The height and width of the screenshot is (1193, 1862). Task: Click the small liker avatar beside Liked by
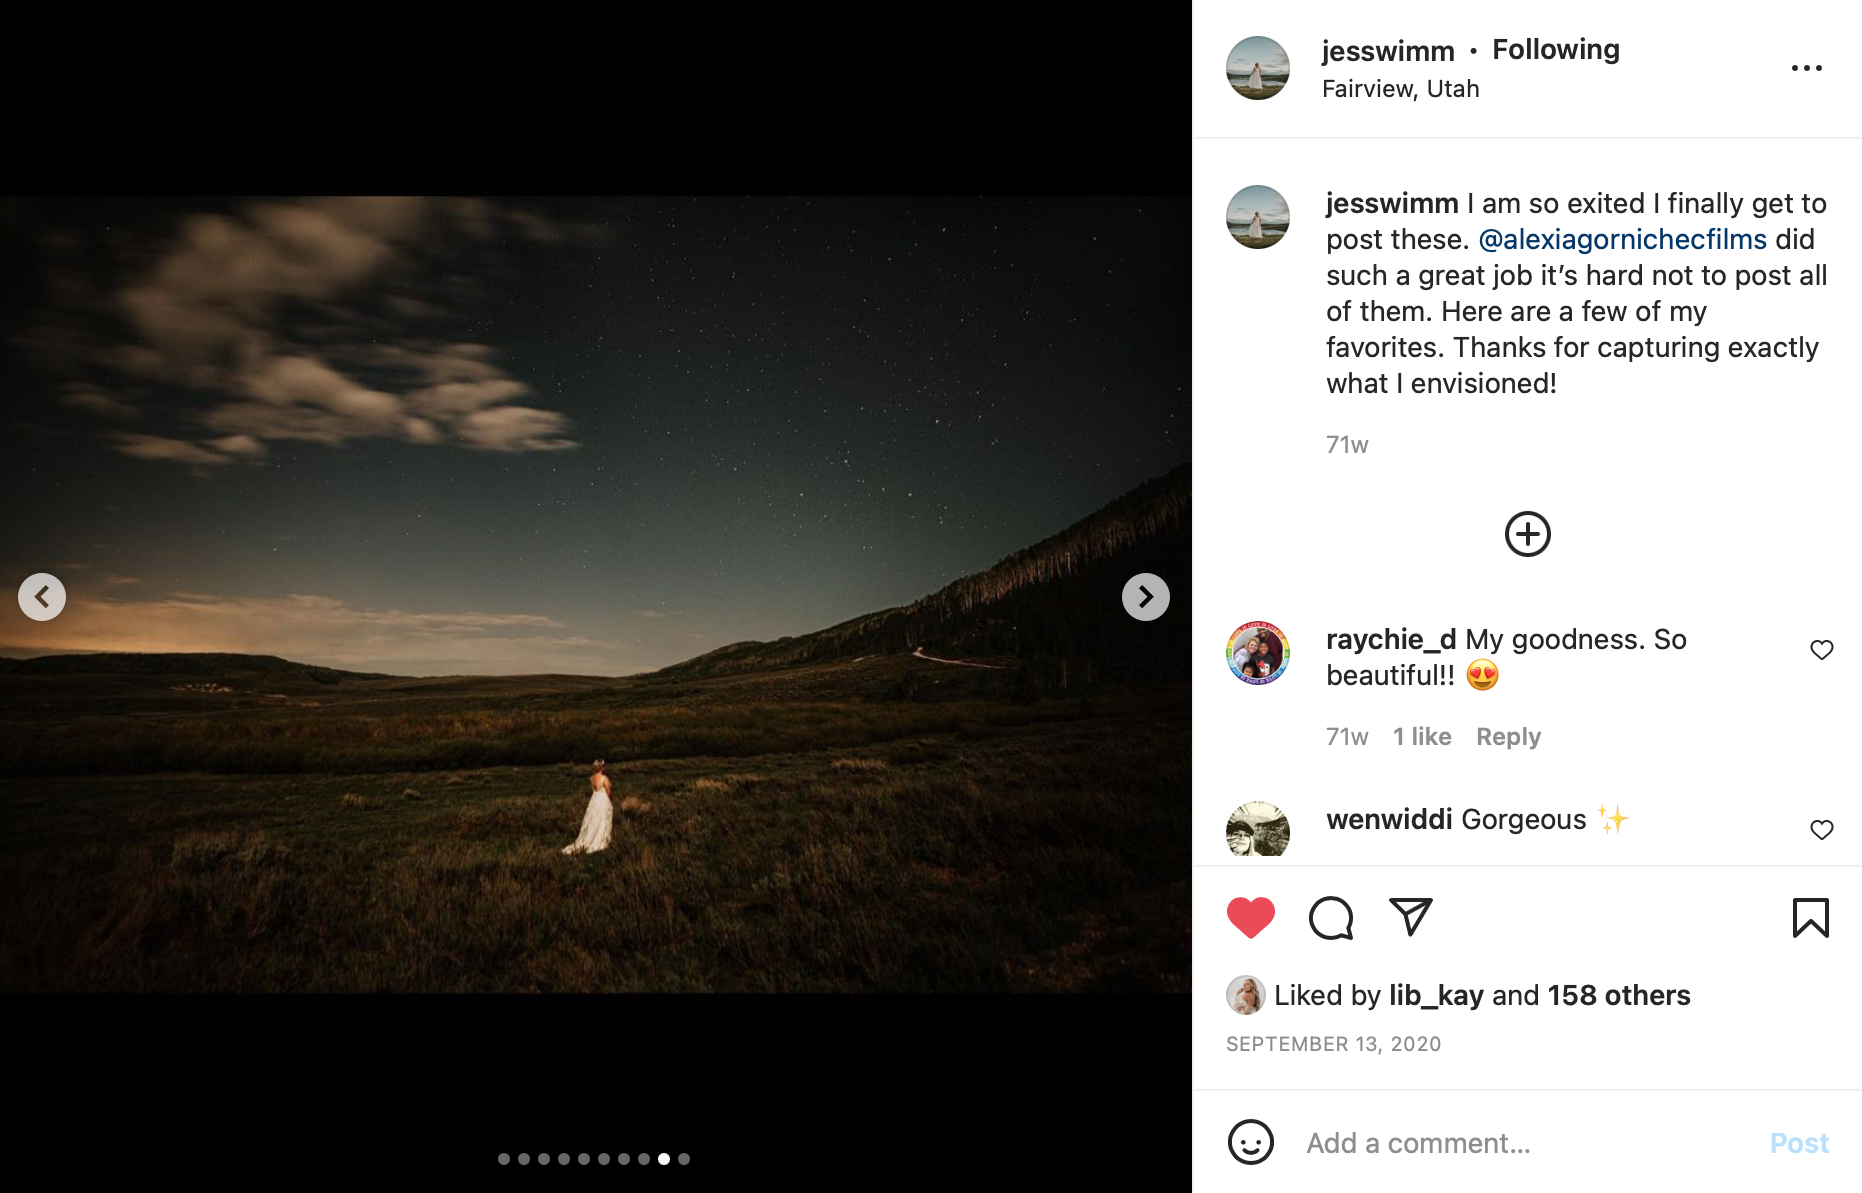(1246, 995)
